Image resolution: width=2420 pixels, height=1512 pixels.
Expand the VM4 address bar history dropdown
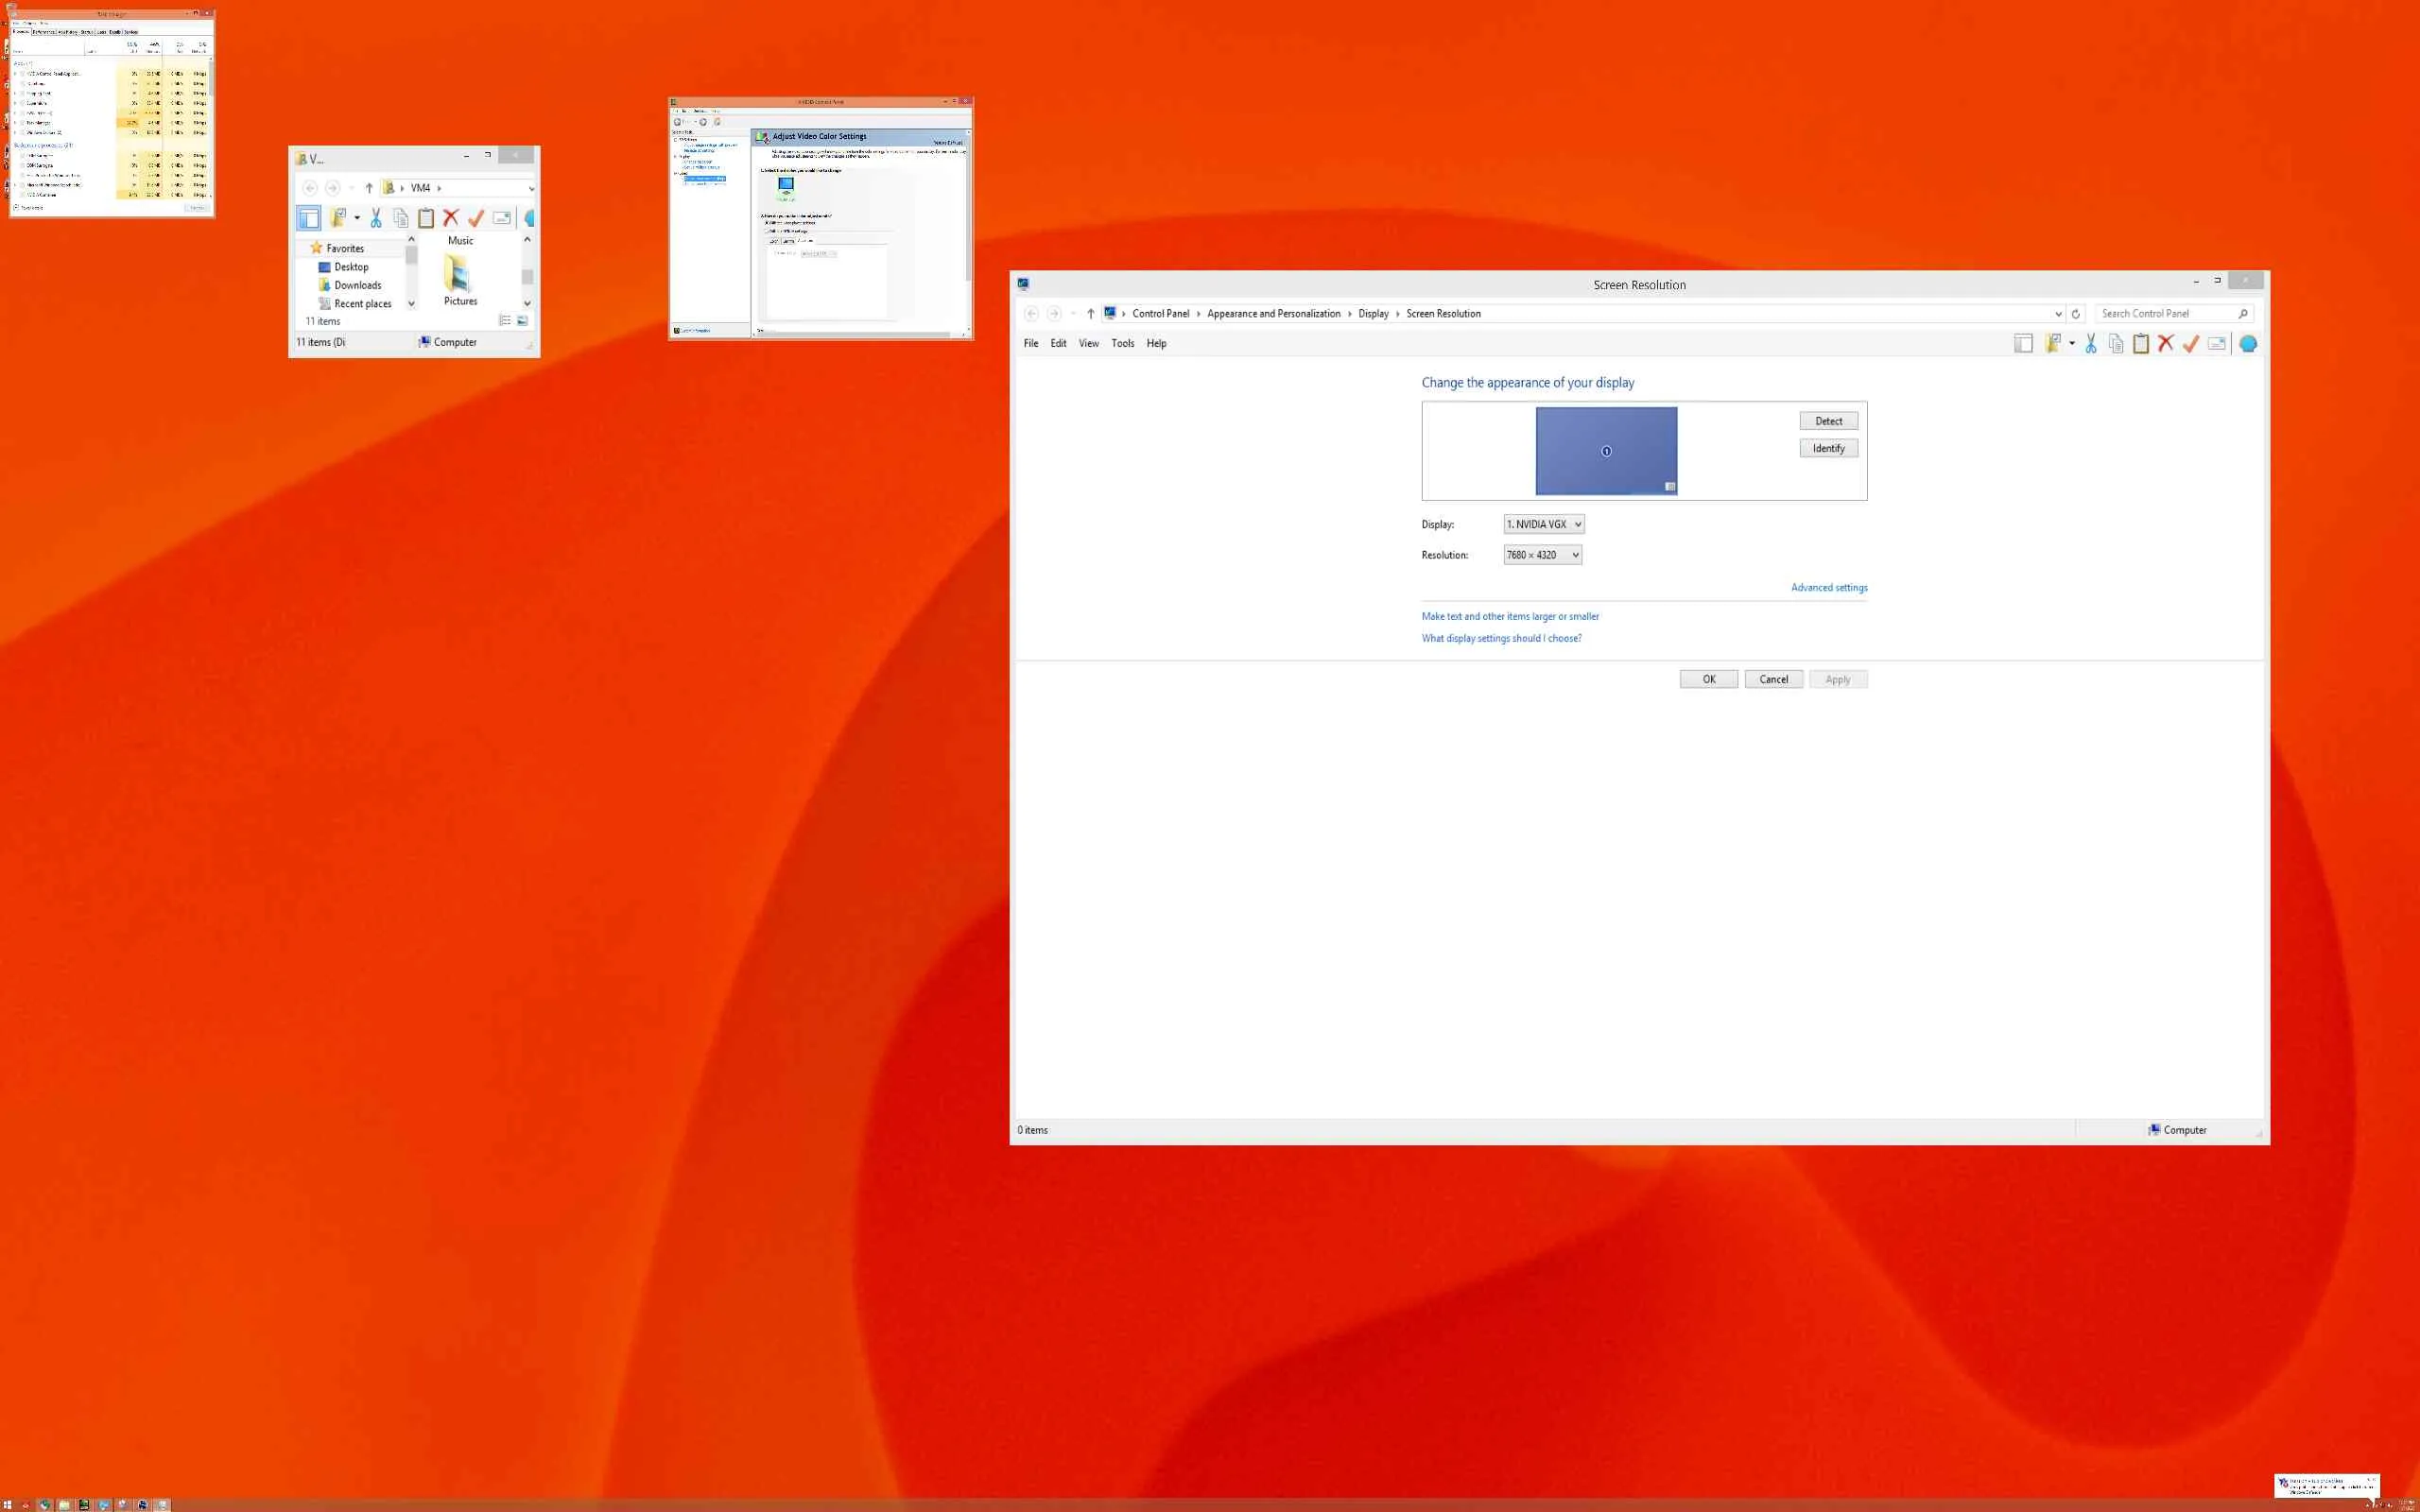pyautogui.click(x=531, y=188)
